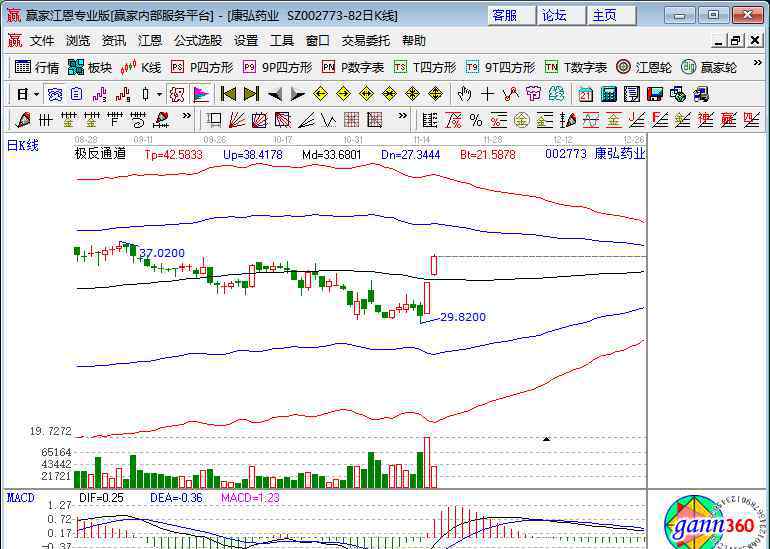The width and height of the screenshot is (770, 549).
Task: Open the calendar 21 icon
Action: coord(585,94)
